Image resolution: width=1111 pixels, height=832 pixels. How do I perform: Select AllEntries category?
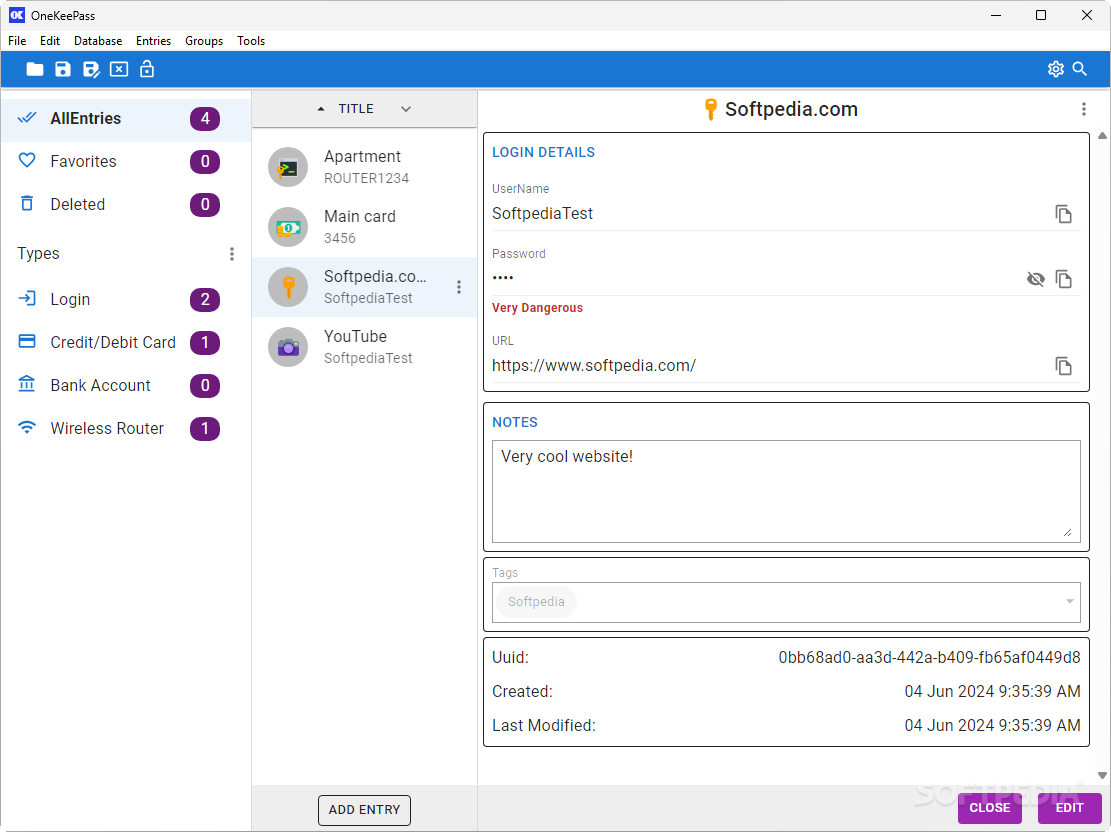point(126,119)
